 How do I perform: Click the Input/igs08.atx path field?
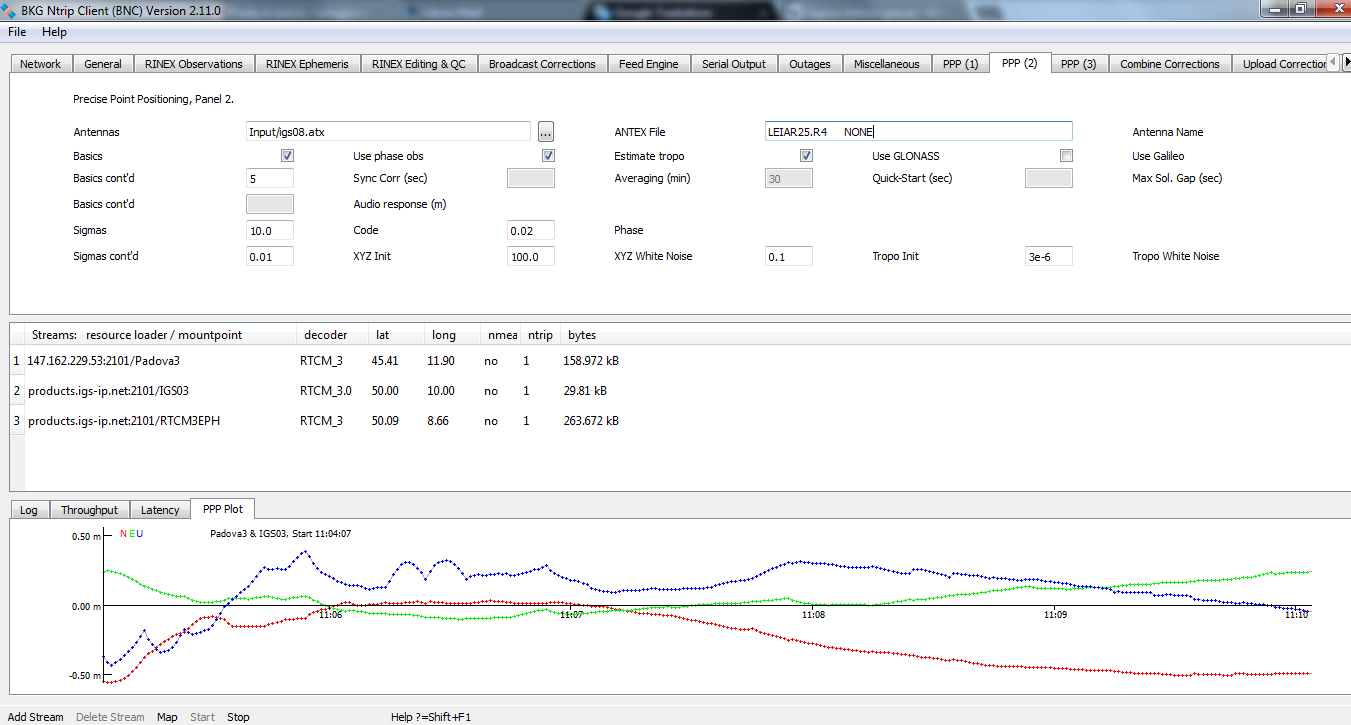tap(388, 131)
